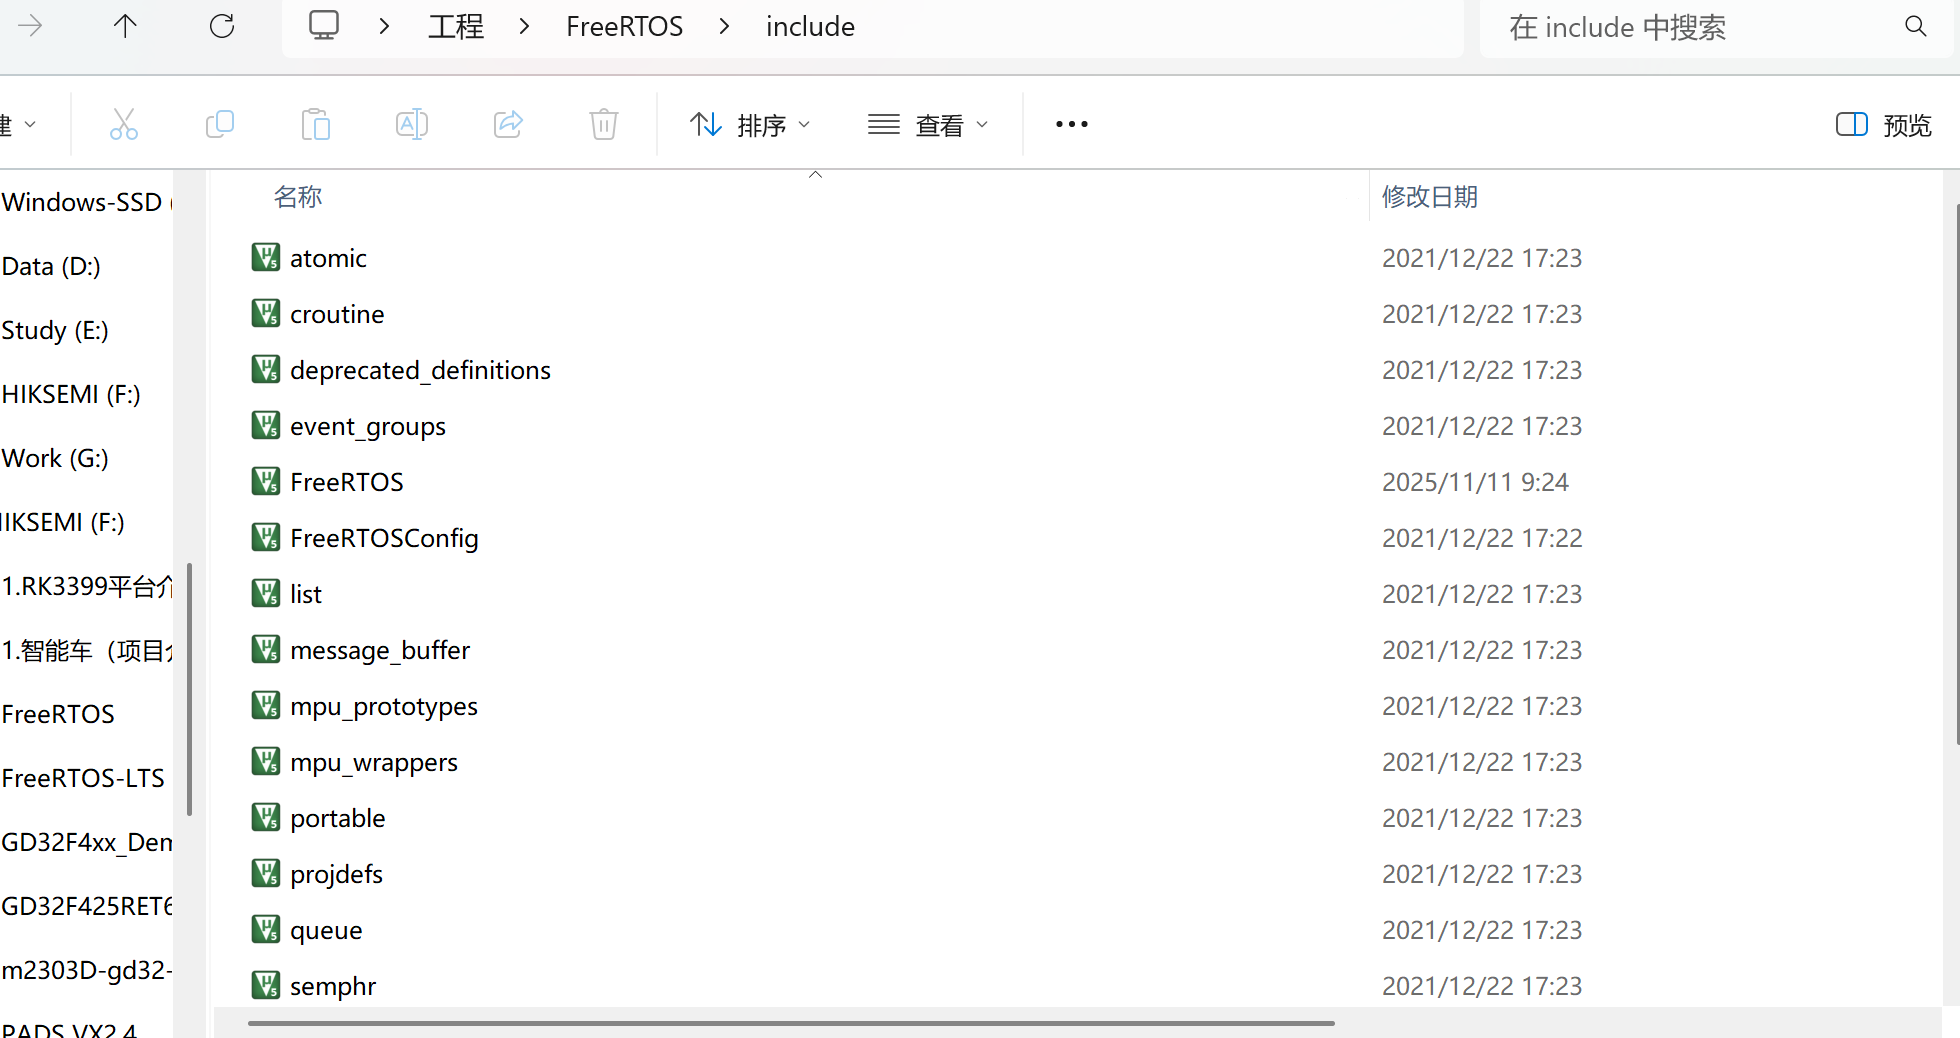
Task: Select the queue file name
Action: [x=326, y=931]
